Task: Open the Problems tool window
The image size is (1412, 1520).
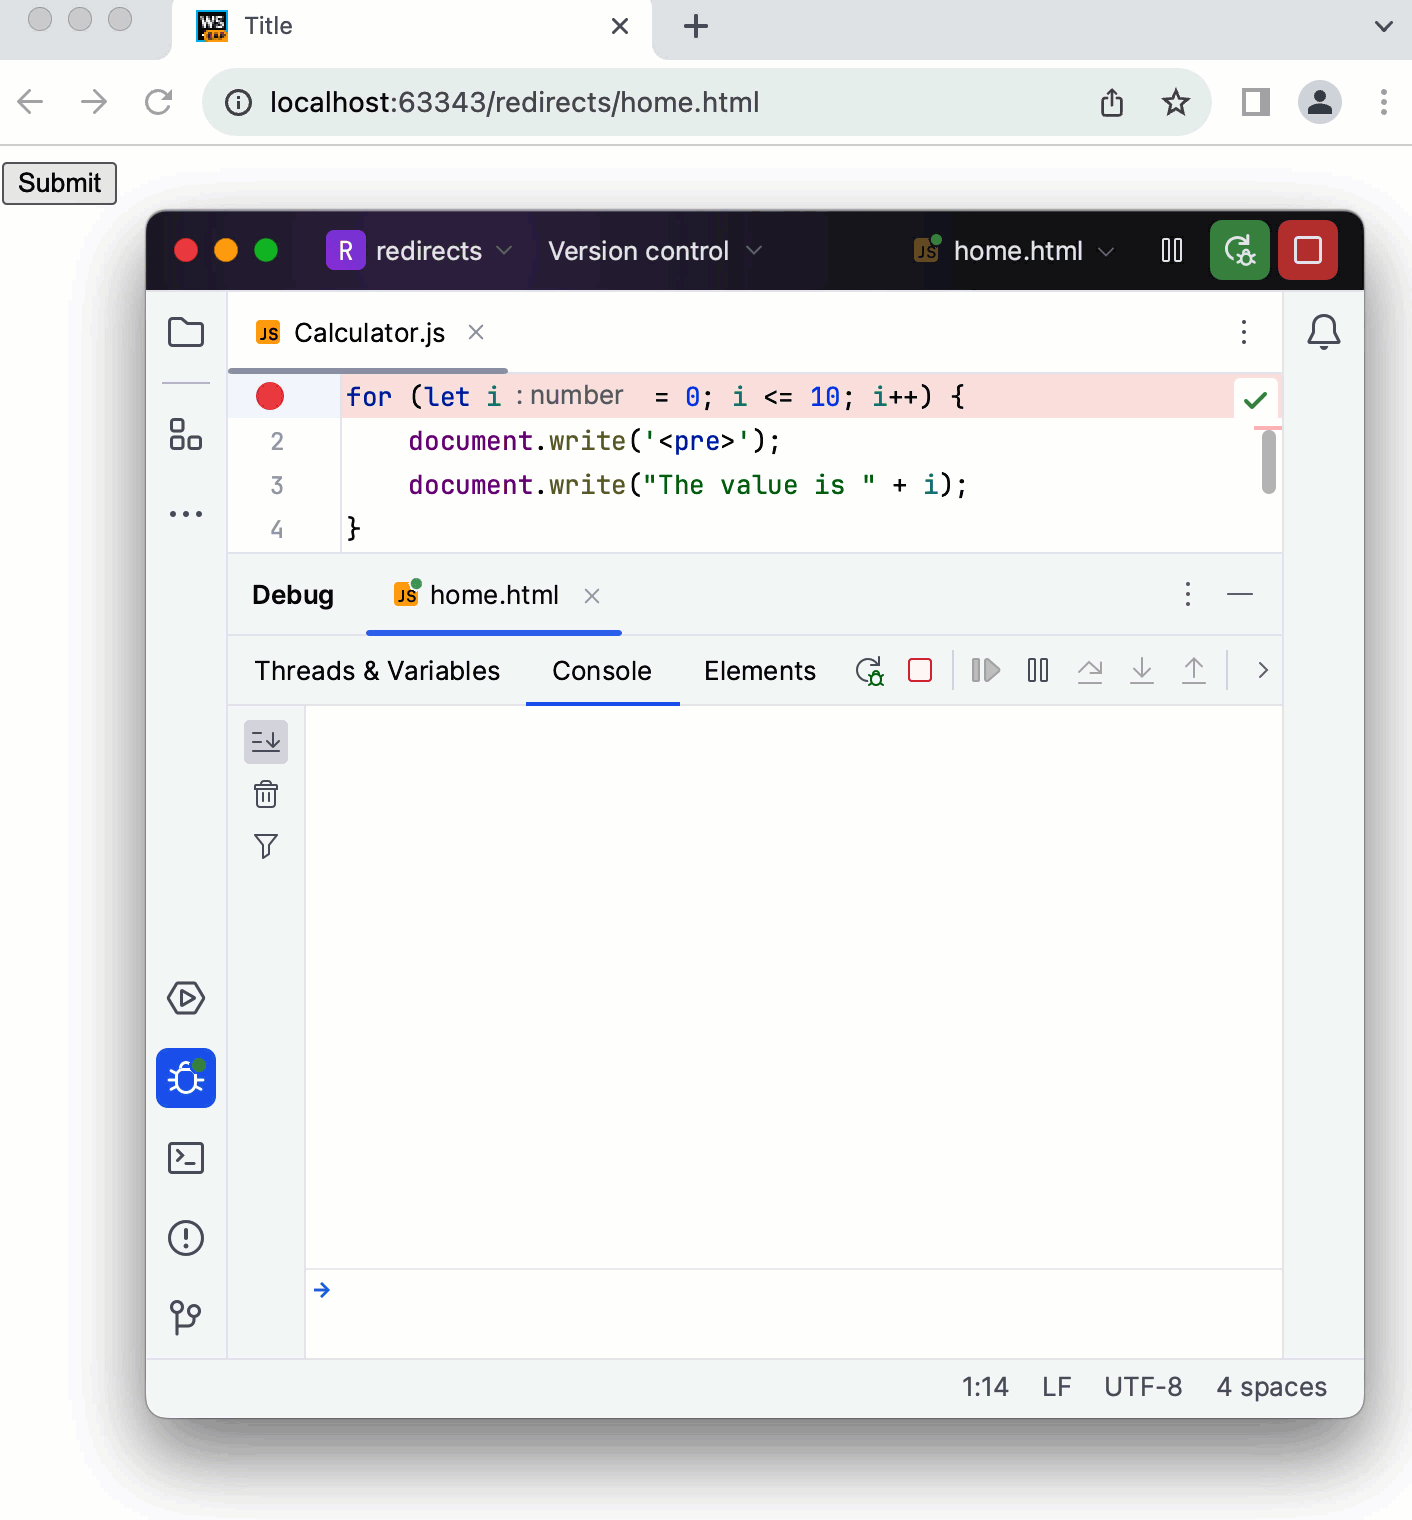Action: tap(185, 1238)
